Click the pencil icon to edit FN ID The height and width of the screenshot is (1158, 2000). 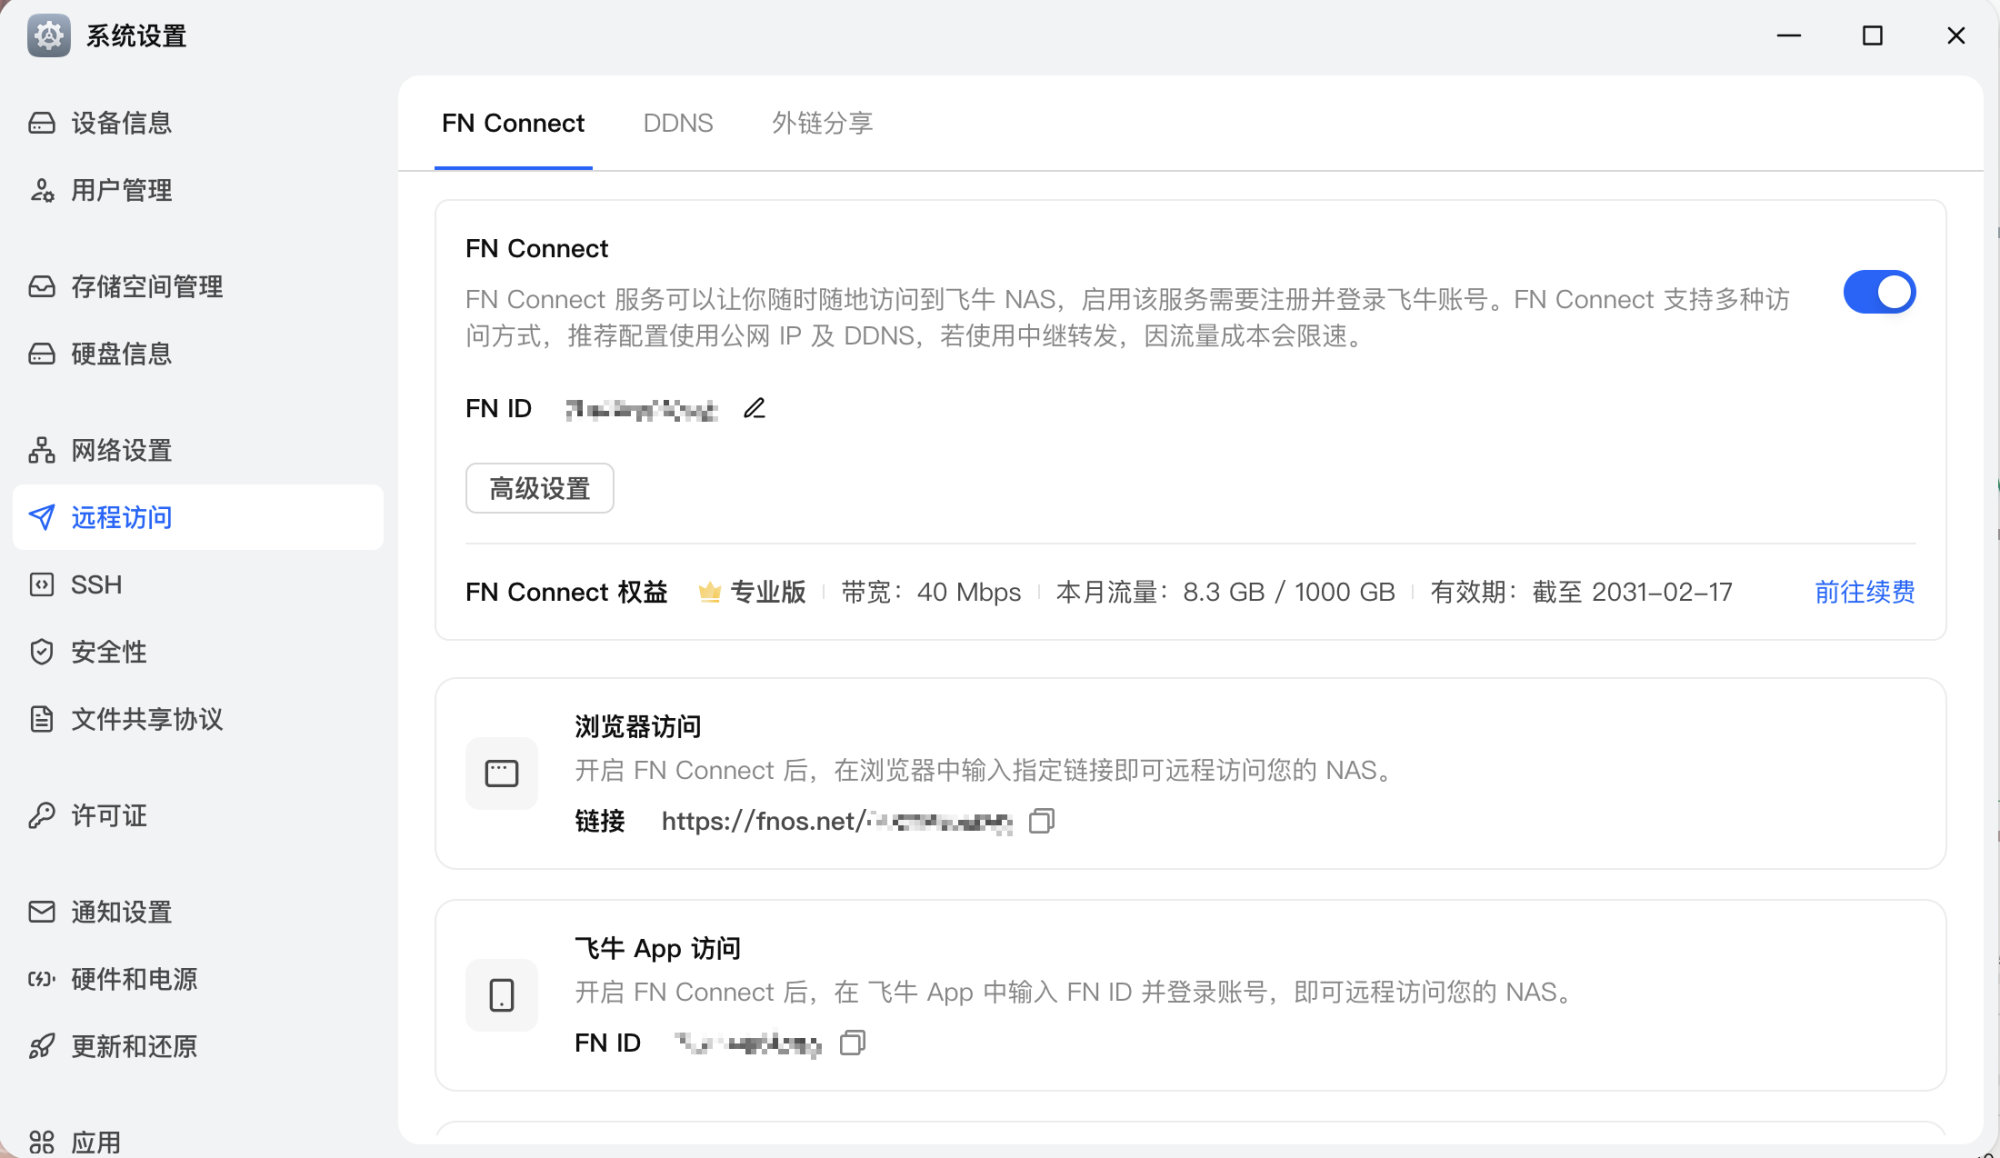click(754, 408)
